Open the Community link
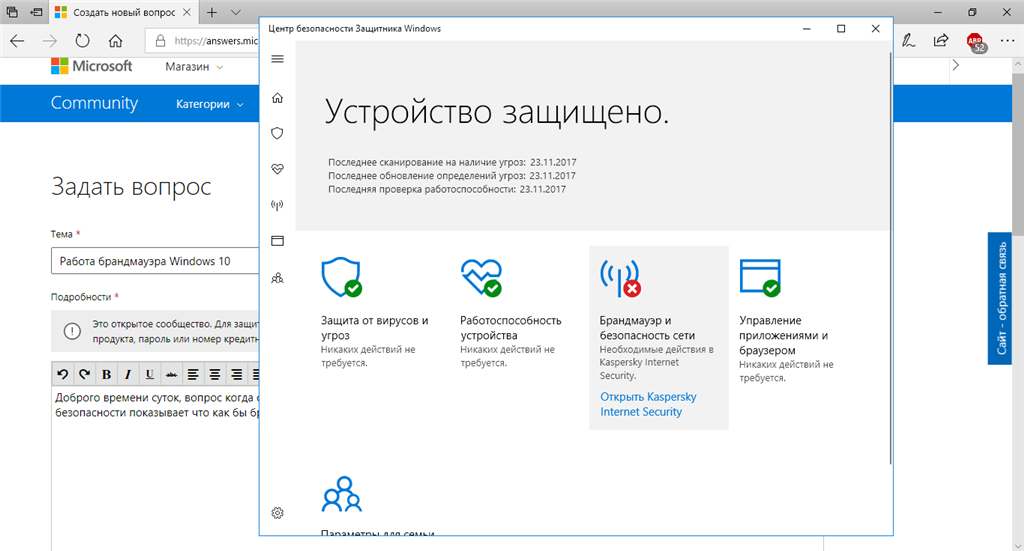This screenshot has width=1024, height=551. tap(94, 103)
